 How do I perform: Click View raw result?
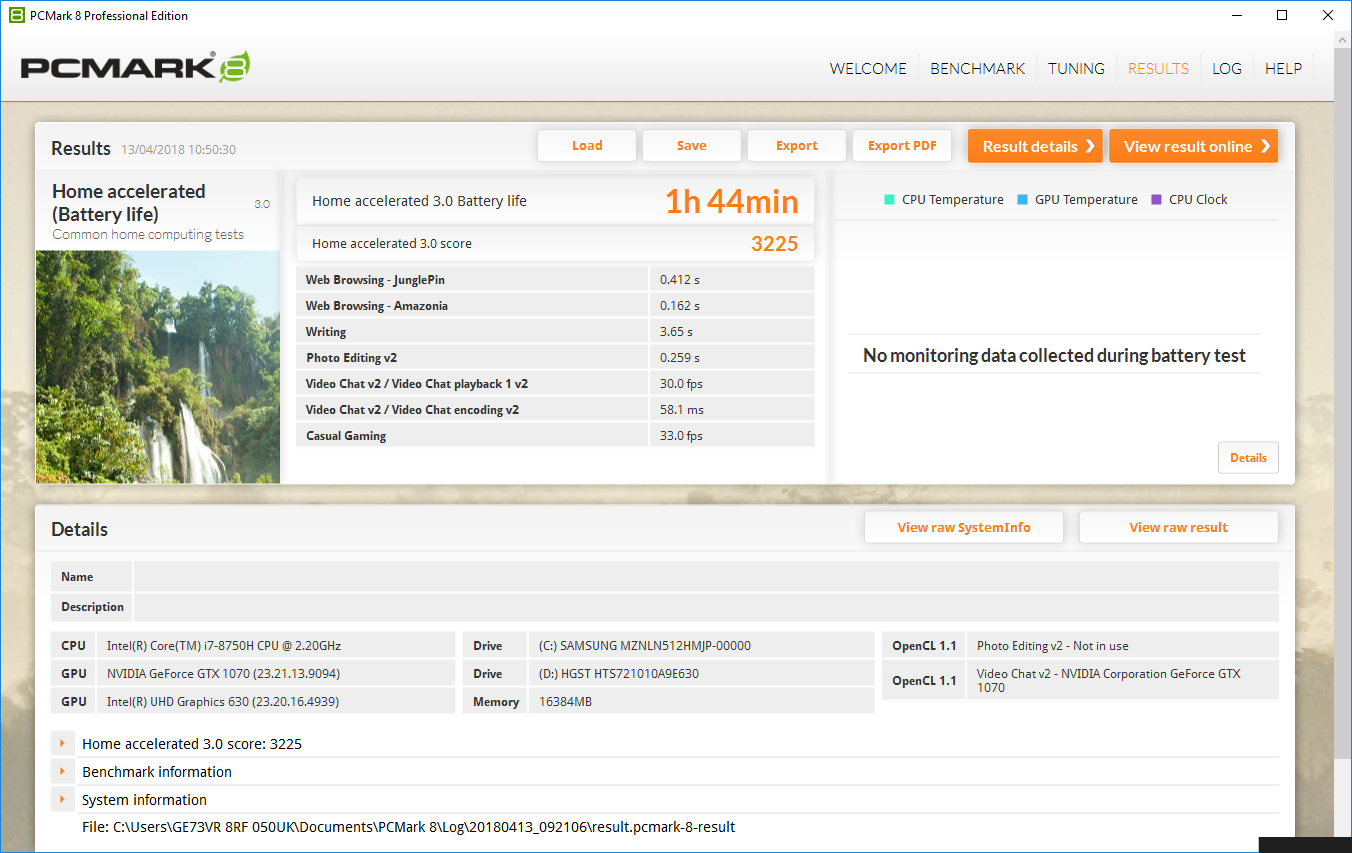[1179, 528]
